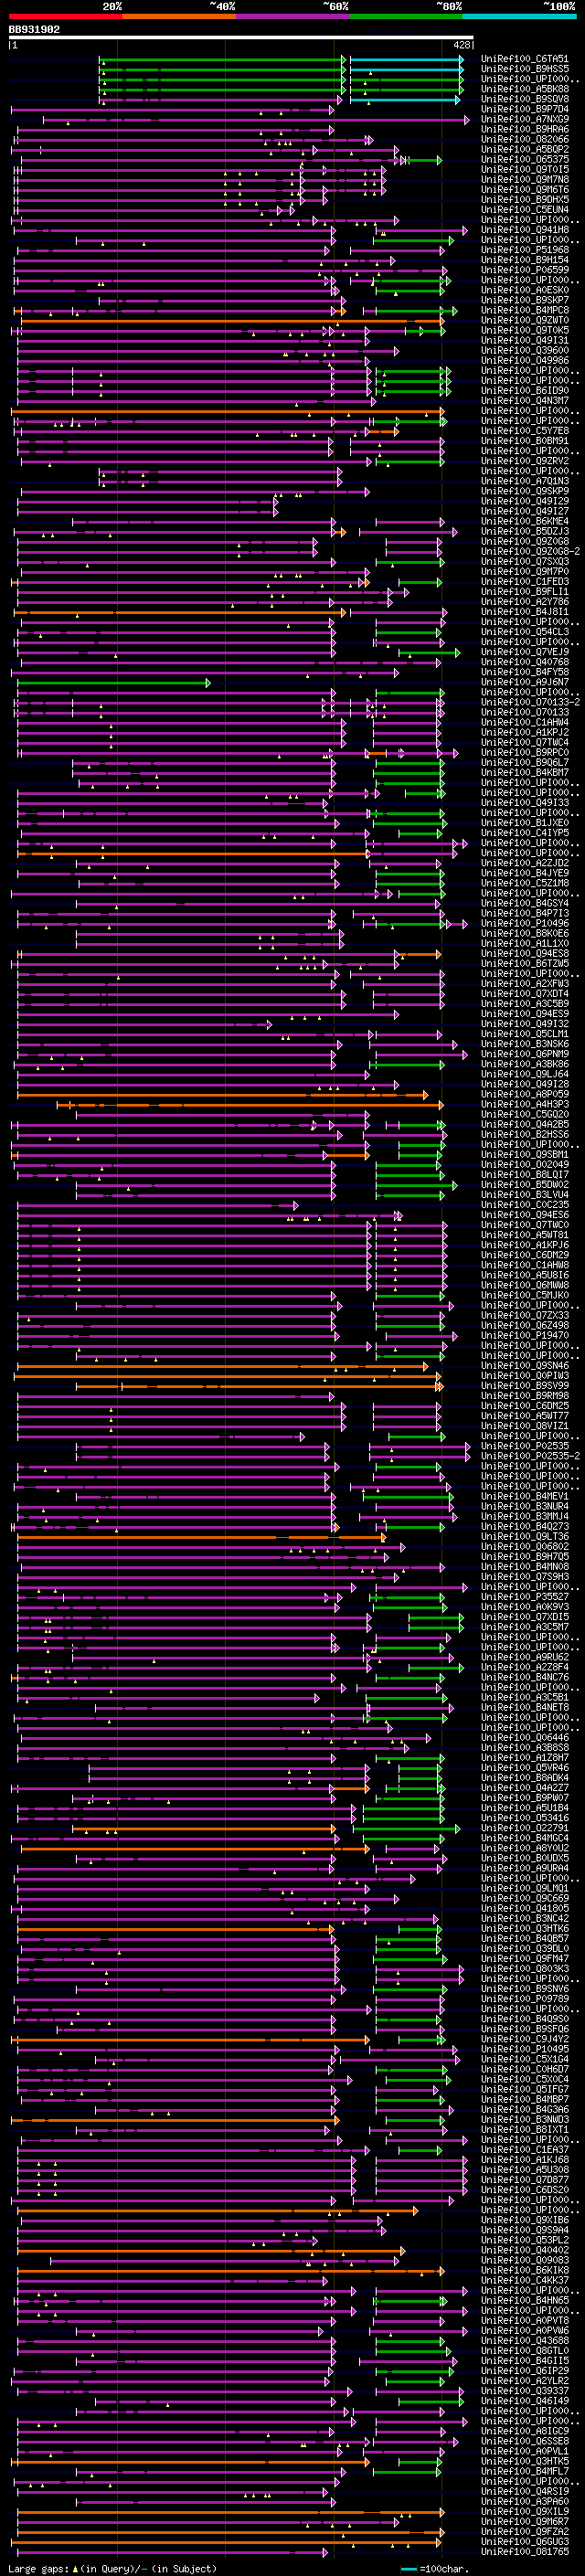Click the UniRef100_A8IGC9 hit label
The image size is (585, 2576).
tap(525, 2431)
